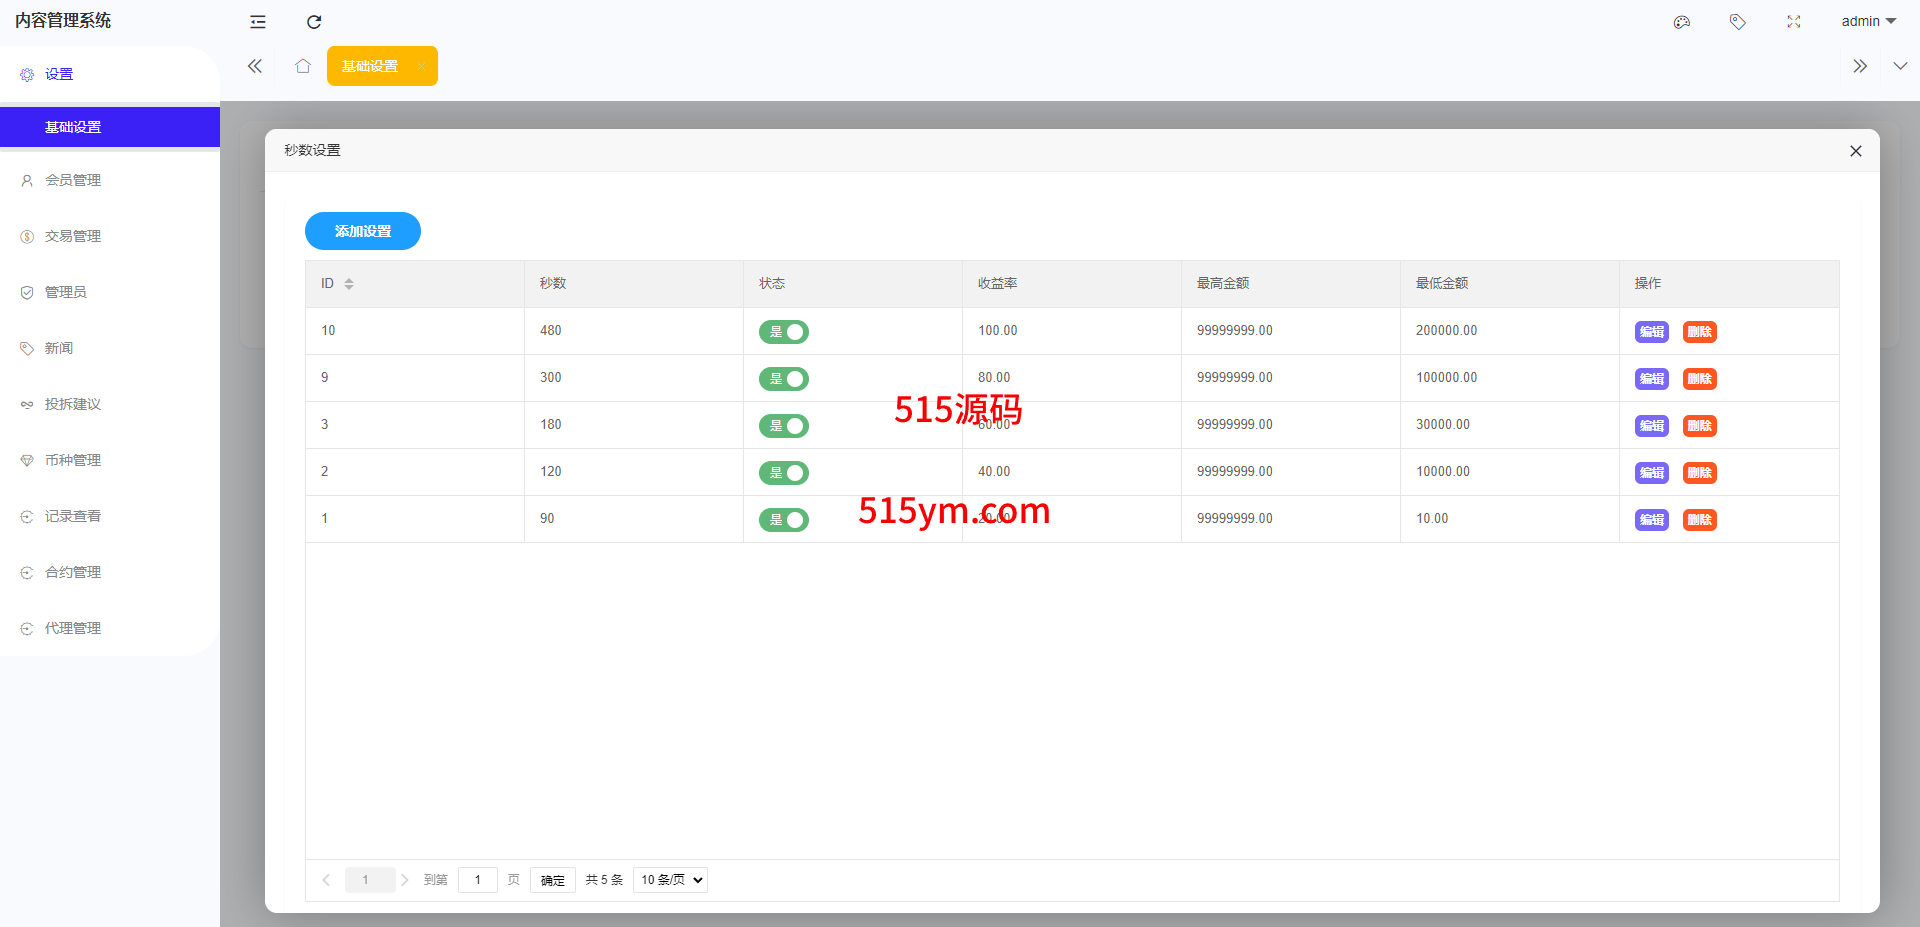This screenshot has width=1920, height=927.
Task: Toggle status switch for 480 seconds row
Action: (784, 332)
